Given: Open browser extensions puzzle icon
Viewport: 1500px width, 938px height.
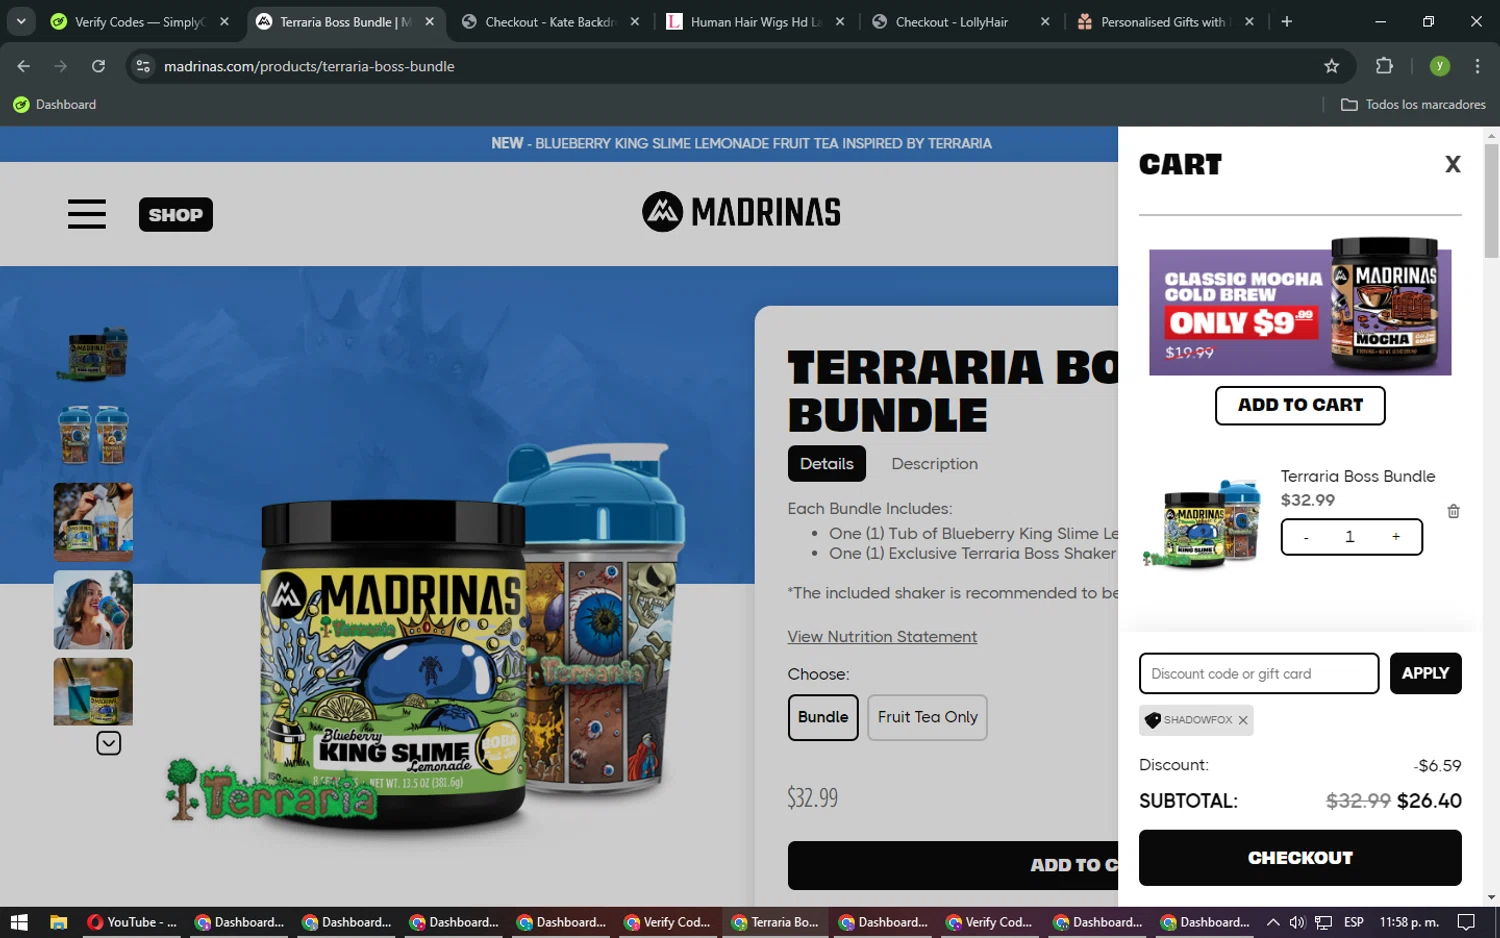Looking at the screenshot, I should (1384, 66).
